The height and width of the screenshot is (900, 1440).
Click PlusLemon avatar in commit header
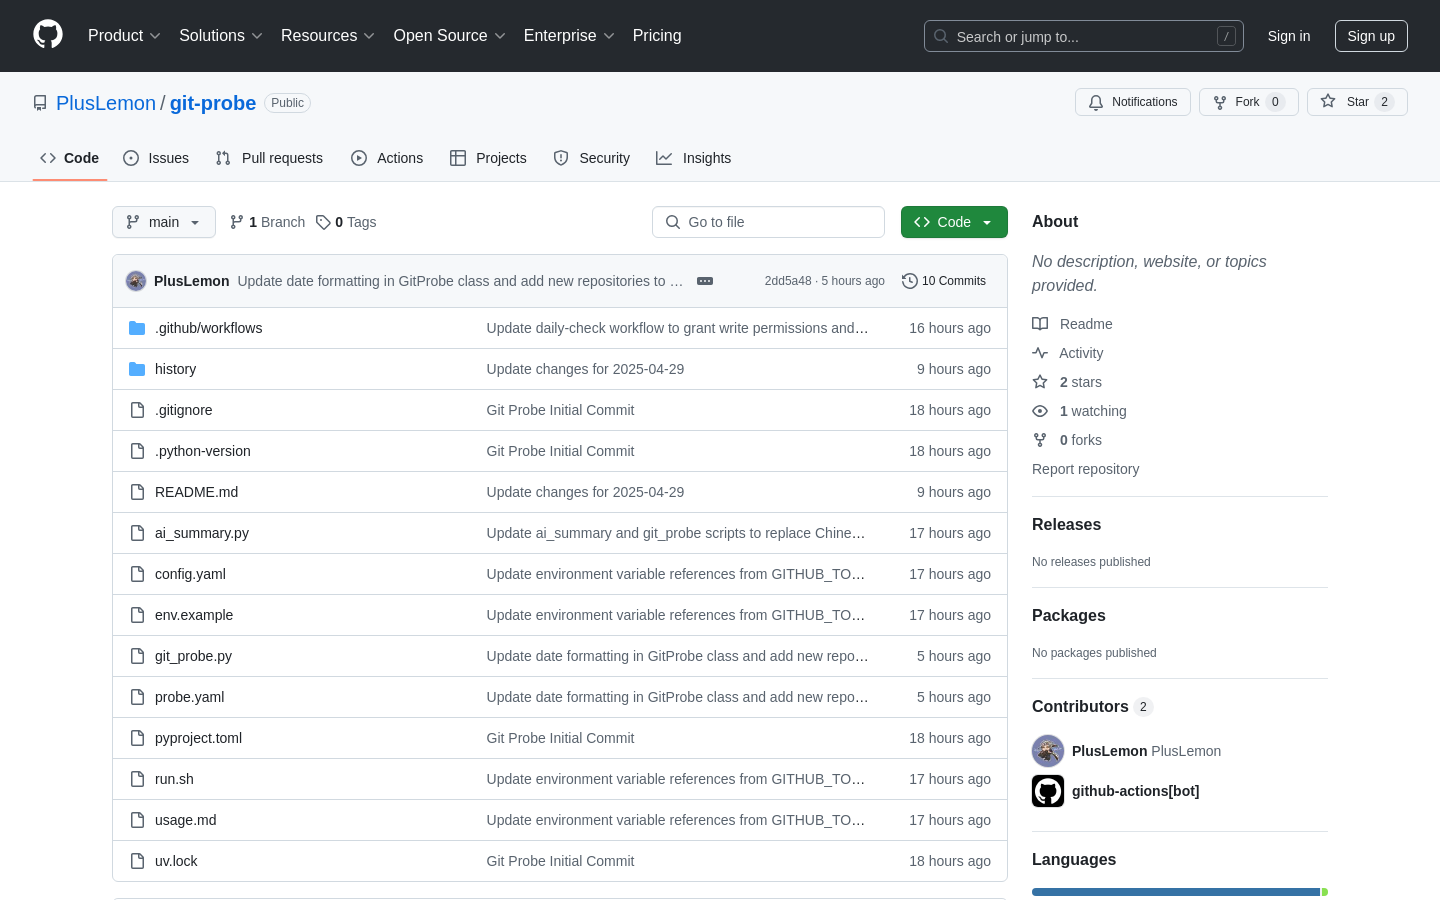(136, 281)
